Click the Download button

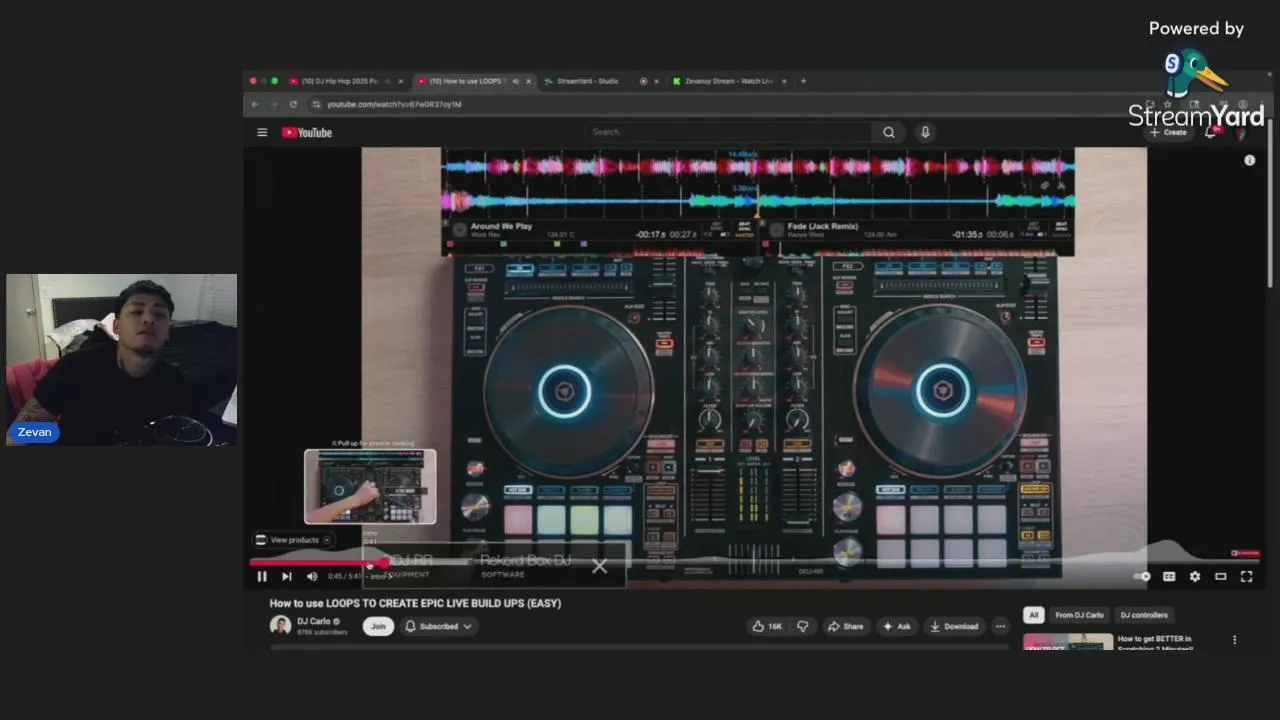pos(954,626)
